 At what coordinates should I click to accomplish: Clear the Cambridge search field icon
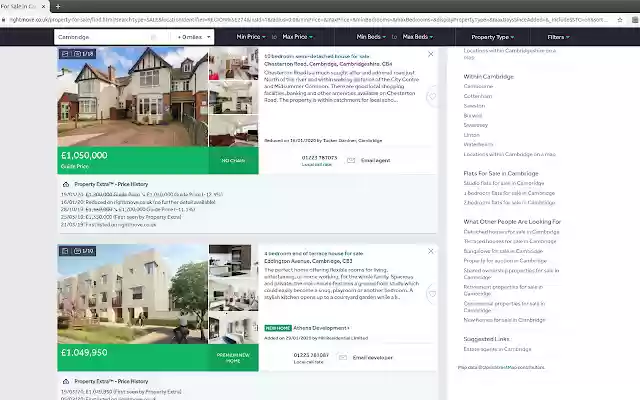pos(153,37)
